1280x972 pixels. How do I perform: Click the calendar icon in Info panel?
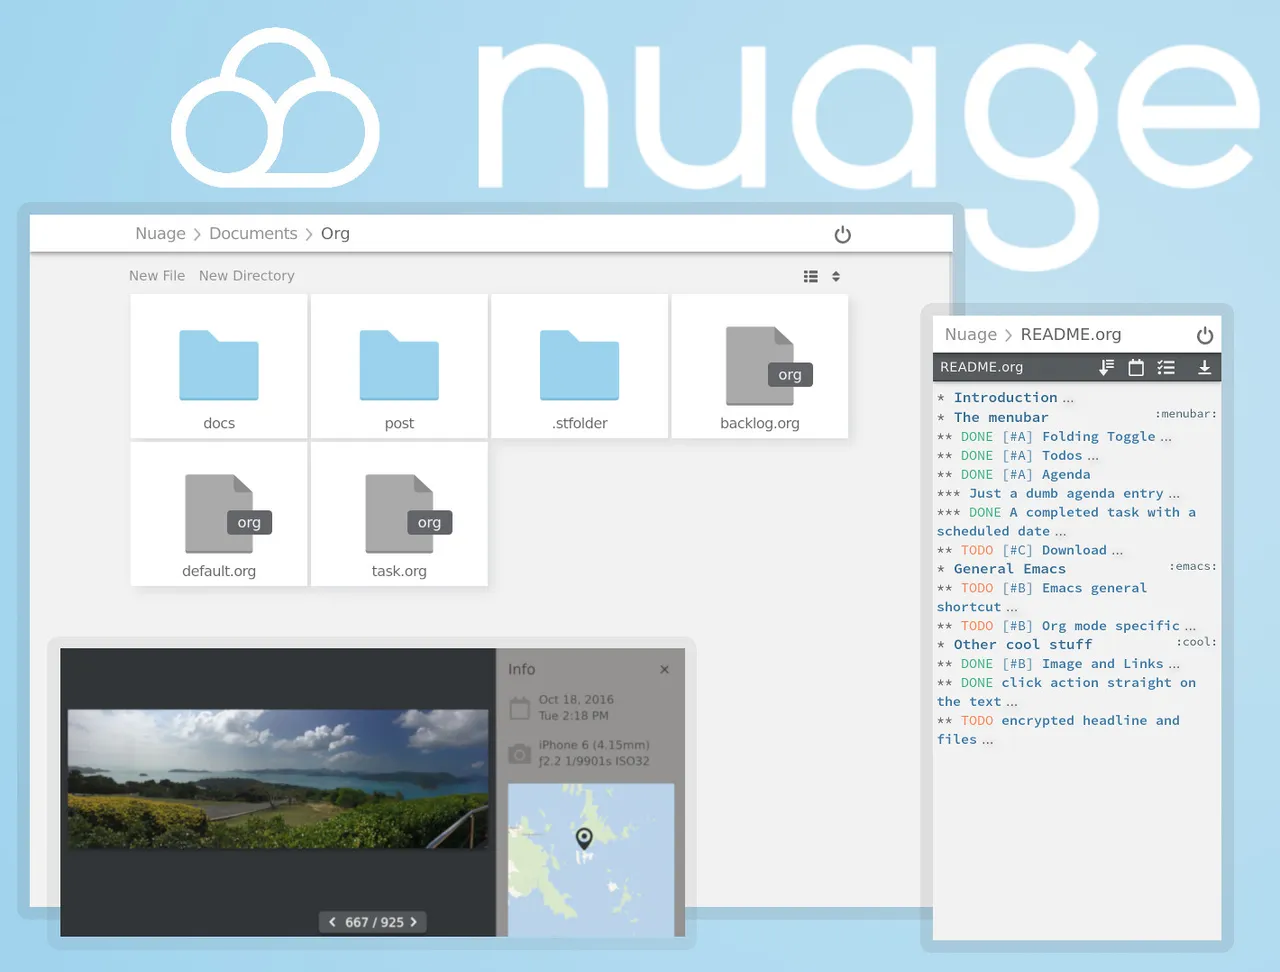click(x=520, y=709)
